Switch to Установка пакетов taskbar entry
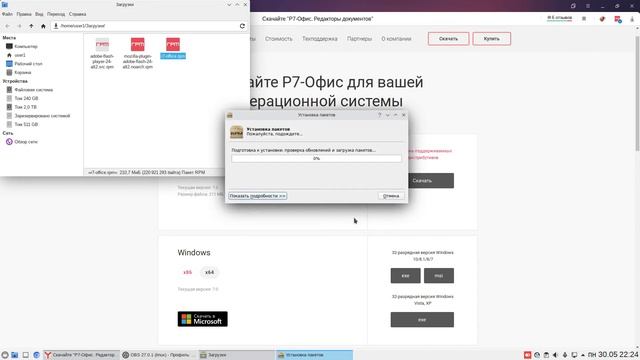 pyautogui.click(x=314, y=355)
